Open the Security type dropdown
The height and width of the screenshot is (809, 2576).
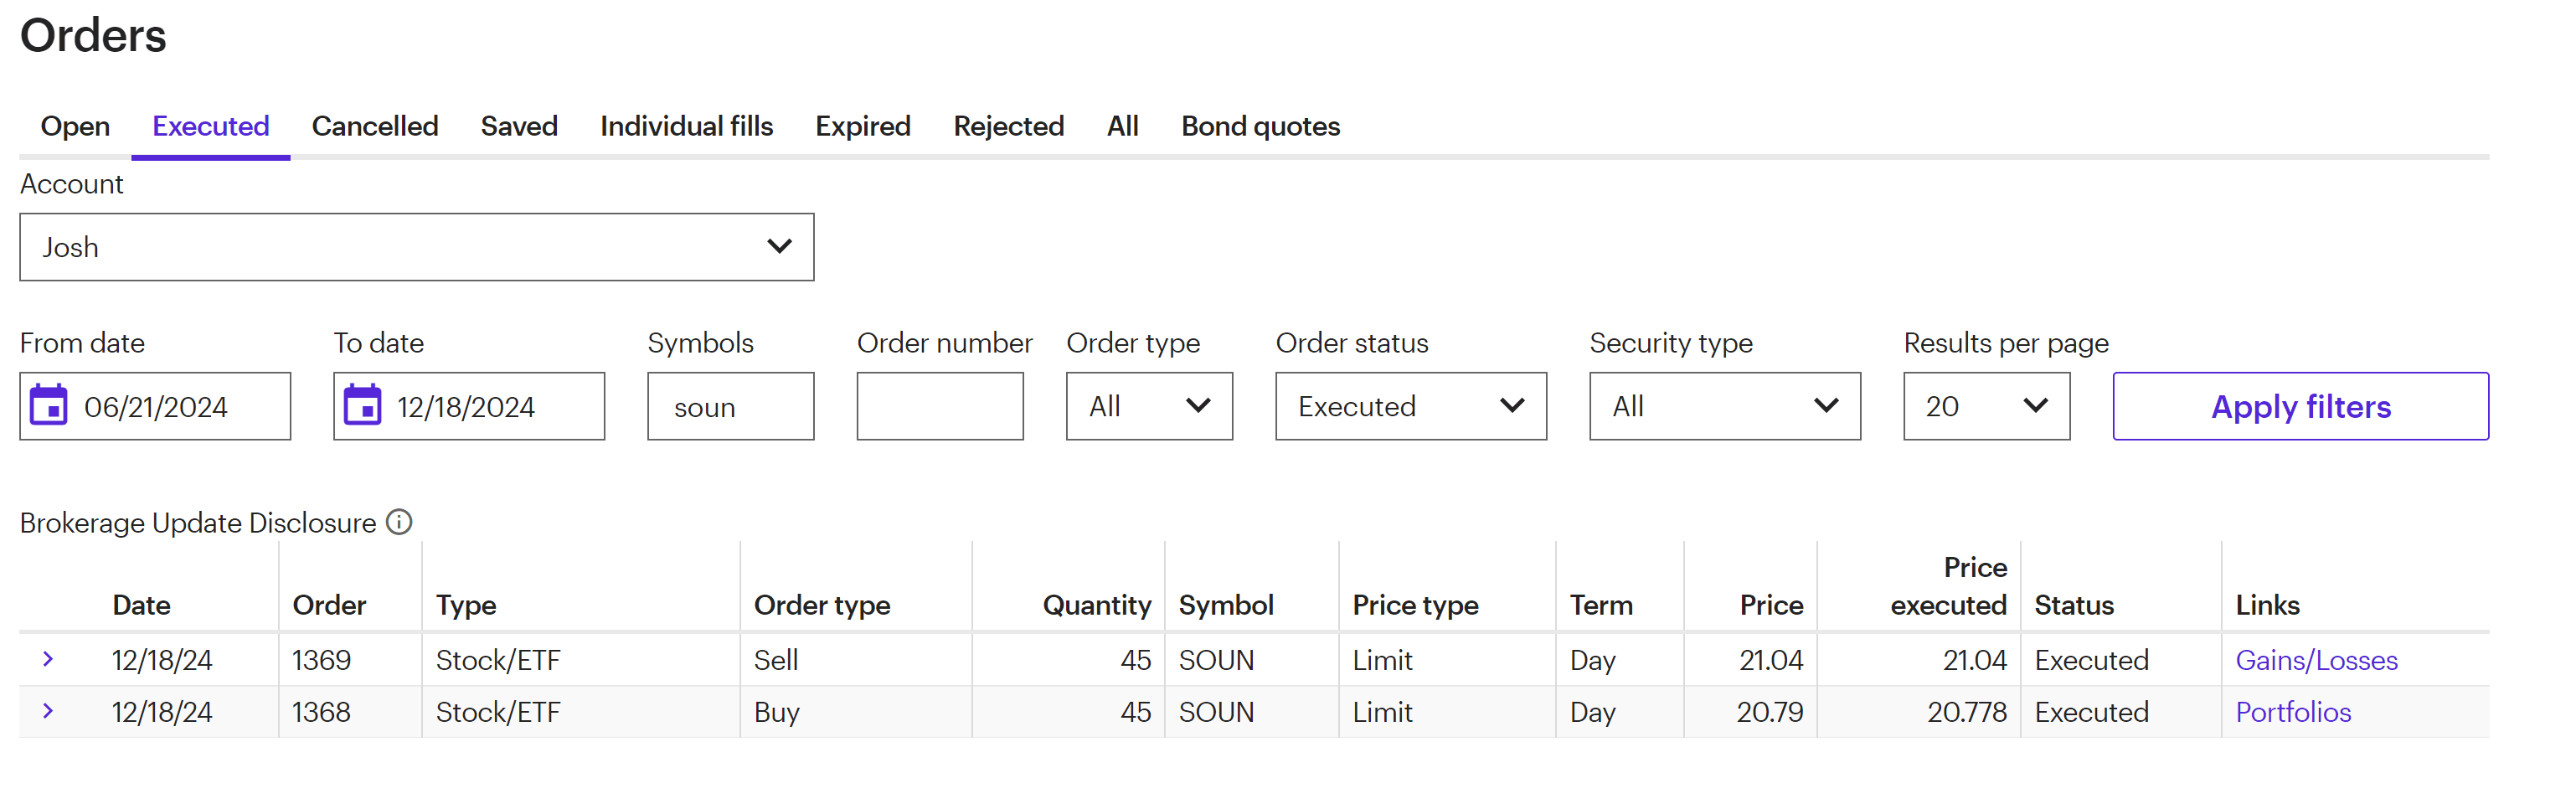[x=1724, y=406]
